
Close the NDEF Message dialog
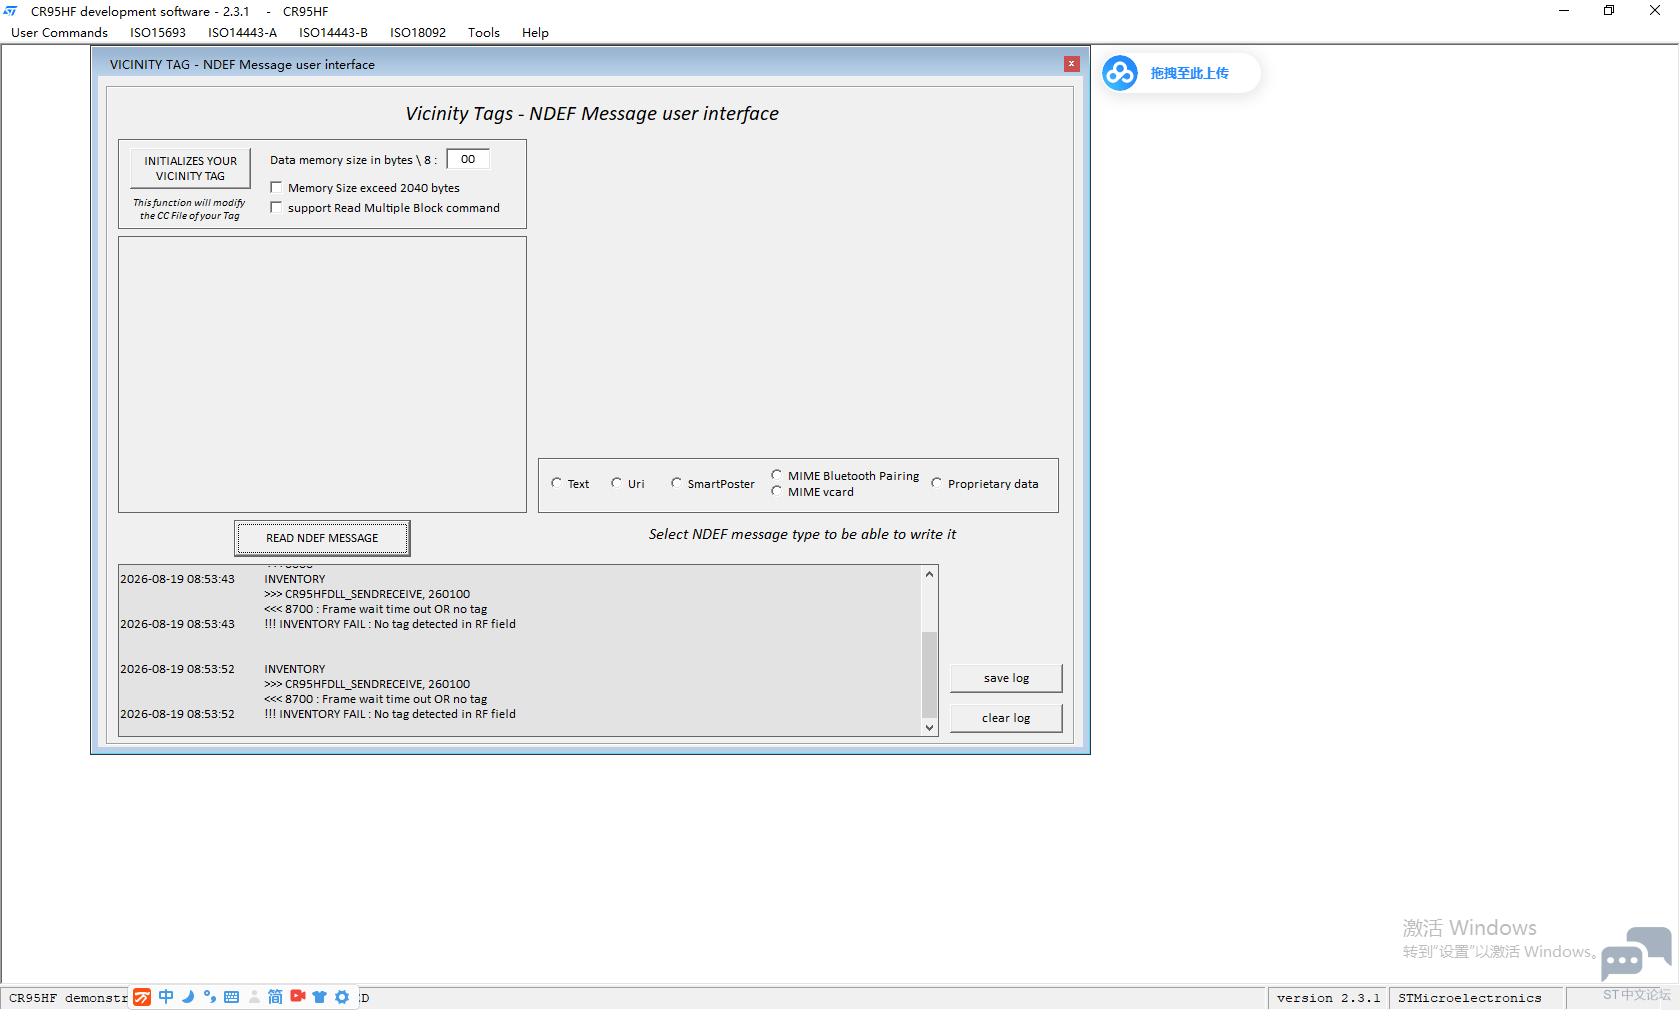tap(1071, 64)
